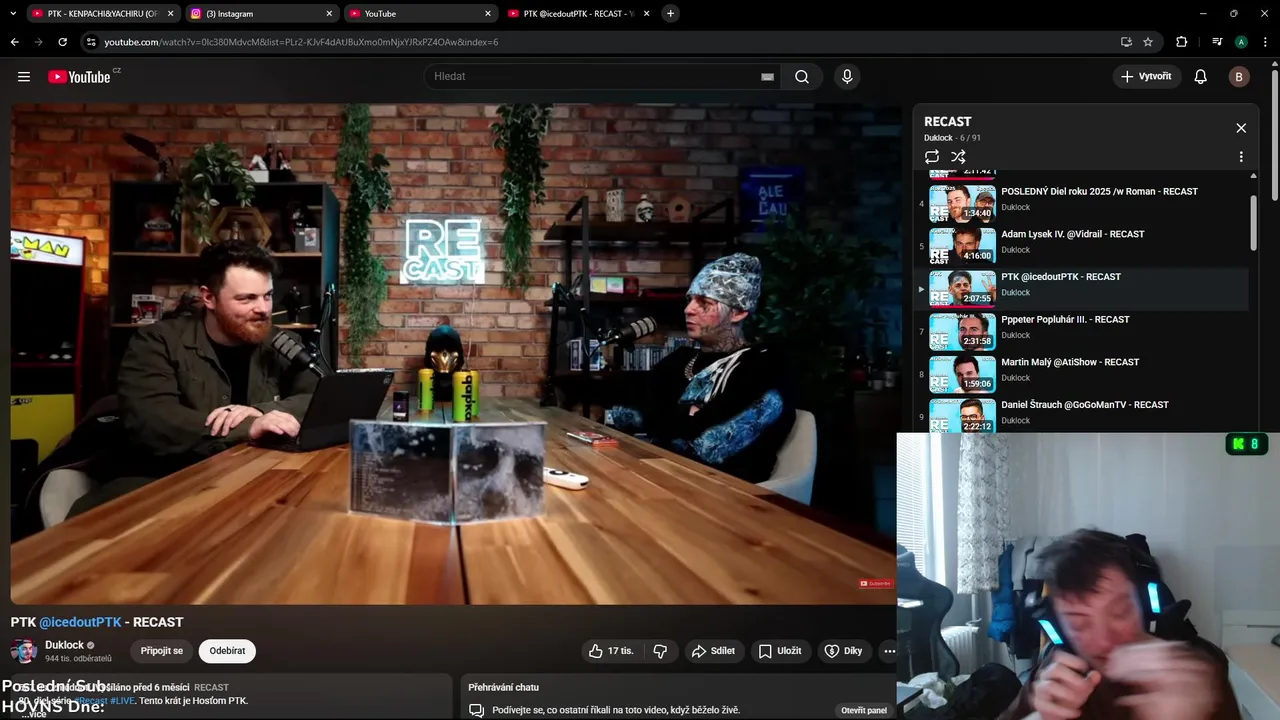Go back in browser

[14, 42]
